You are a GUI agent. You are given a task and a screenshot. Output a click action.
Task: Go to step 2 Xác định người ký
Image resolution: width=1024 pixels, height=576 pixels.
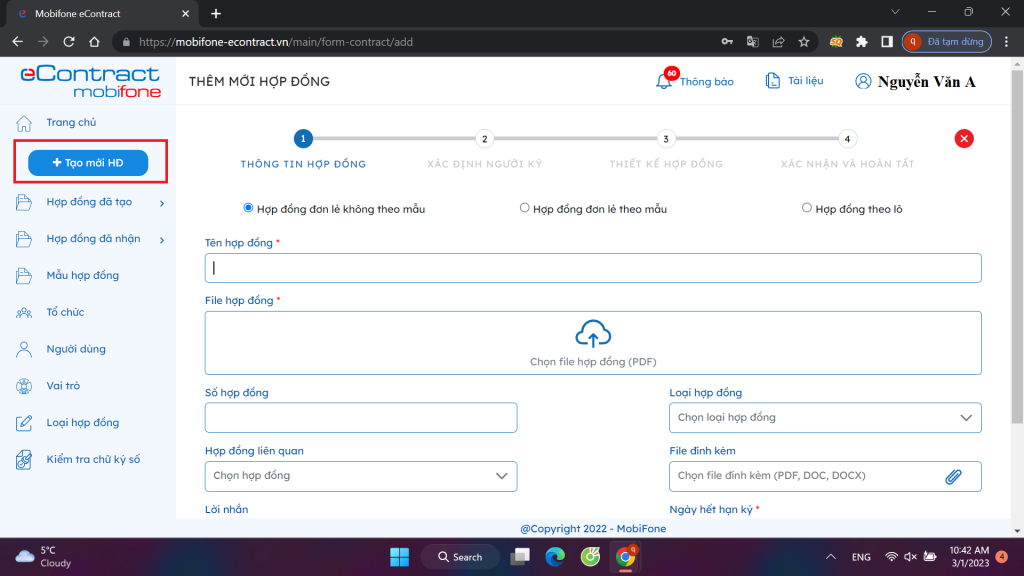484,139
